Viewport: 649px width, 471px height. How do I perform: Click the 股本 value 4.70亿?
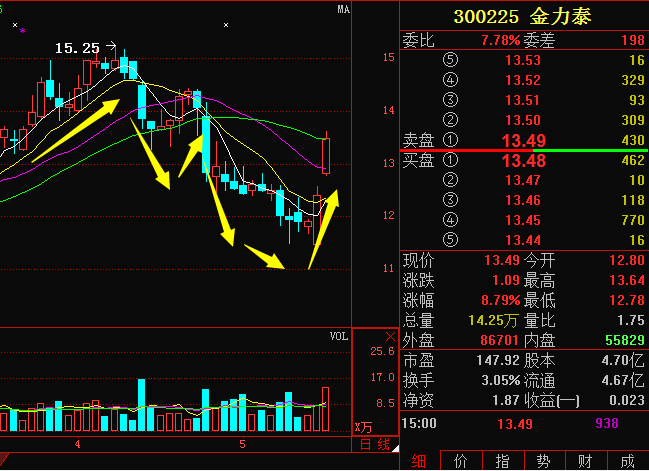click(623, 360)
